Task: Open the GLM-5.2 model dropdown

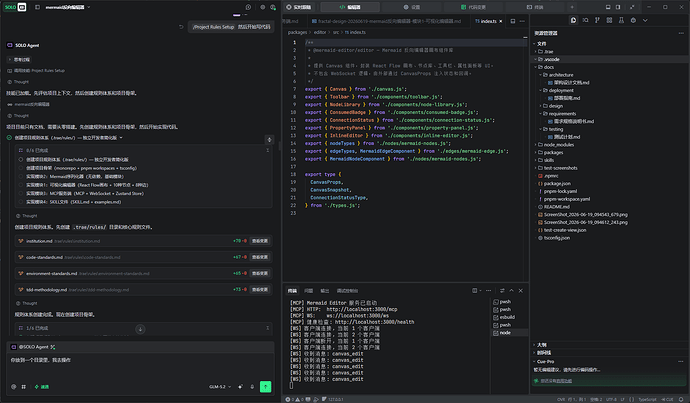Action: point(220,387)
